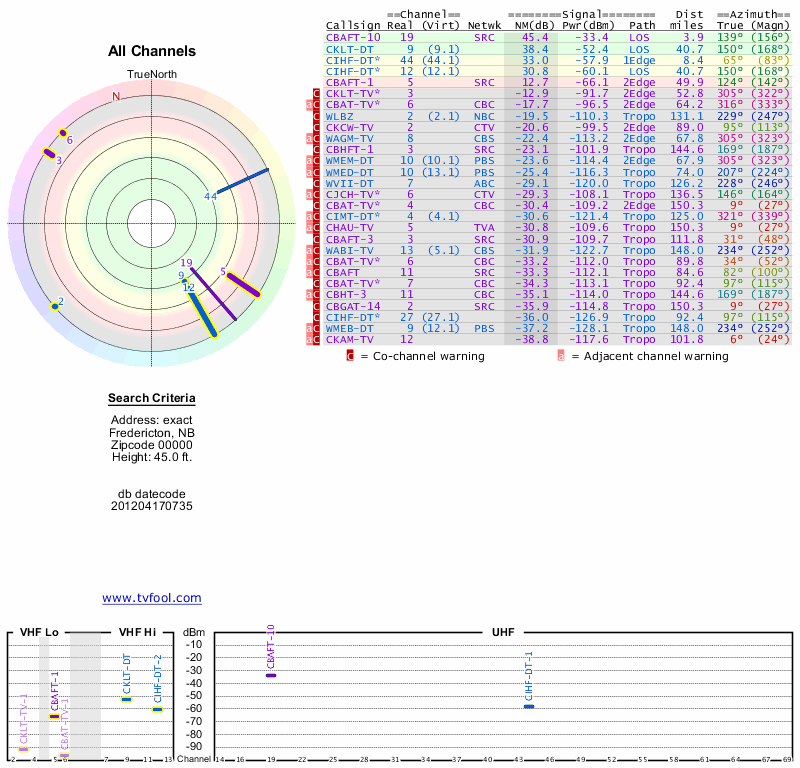Click the CKLT-DT marker in VHF Hi
Viewport: 800px width, 768px height.
pos(127,699)
